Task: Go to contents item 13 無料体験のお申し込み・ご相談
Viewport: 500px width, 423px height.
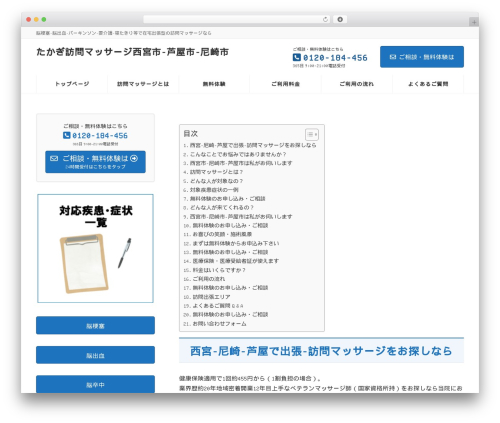Action: point(230,252)
